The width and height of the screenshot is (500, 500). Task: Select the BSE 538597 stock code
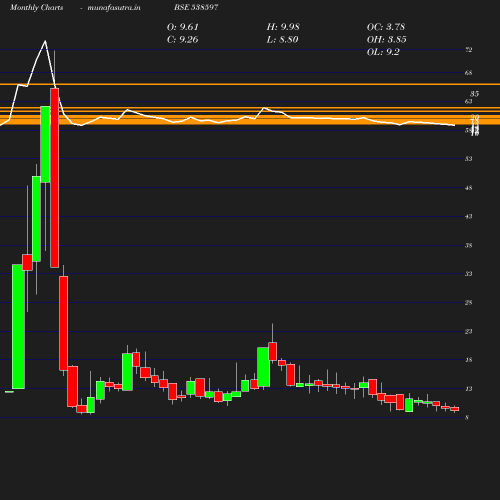(x=196, y=7)
